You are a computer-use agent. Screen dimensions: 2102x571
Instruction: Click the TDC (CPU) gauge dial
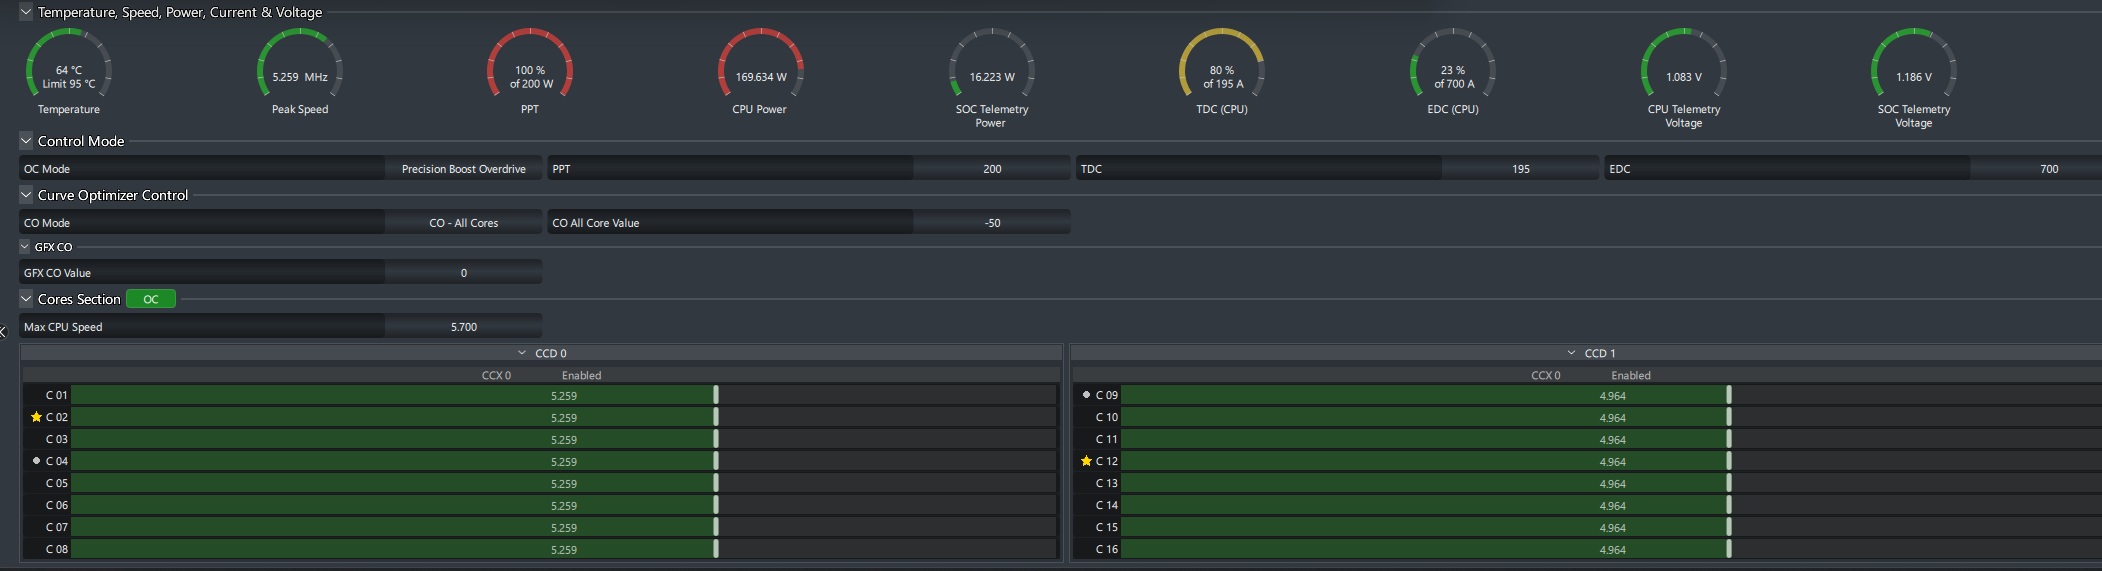1222,64
